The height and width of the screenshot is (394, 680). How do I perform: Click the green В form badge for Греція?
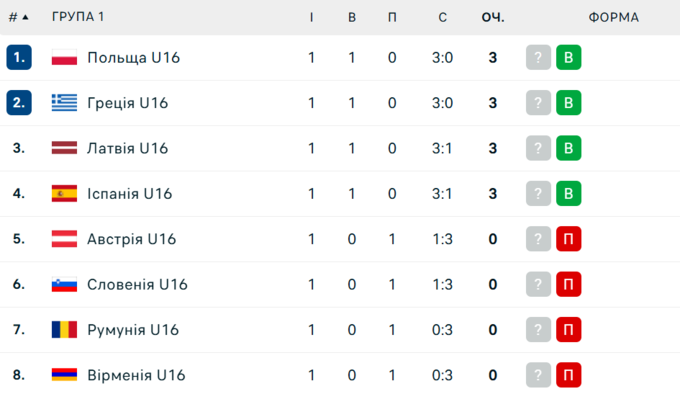pyautogui.click(x=569, y=103)
